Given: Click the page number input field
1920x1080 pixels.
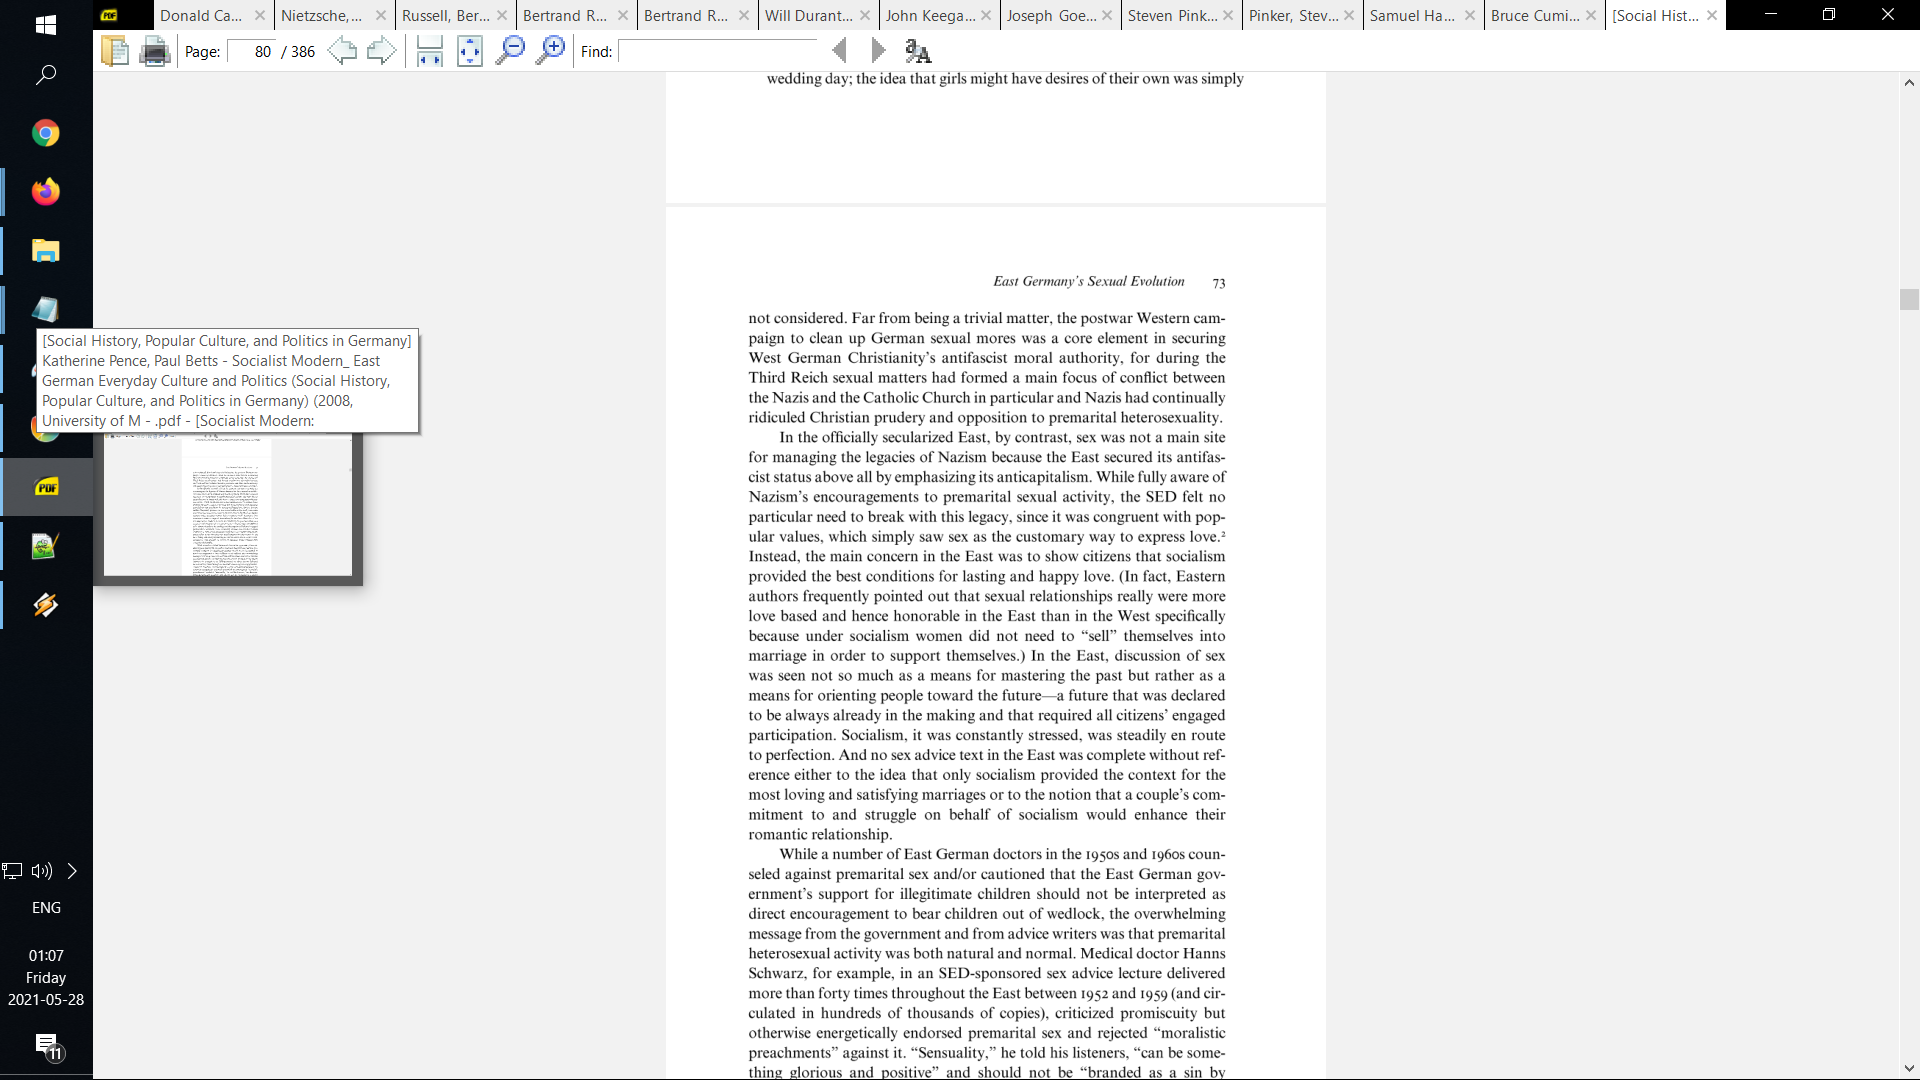Looking at the screenshot, I should [x=252, y=52].
